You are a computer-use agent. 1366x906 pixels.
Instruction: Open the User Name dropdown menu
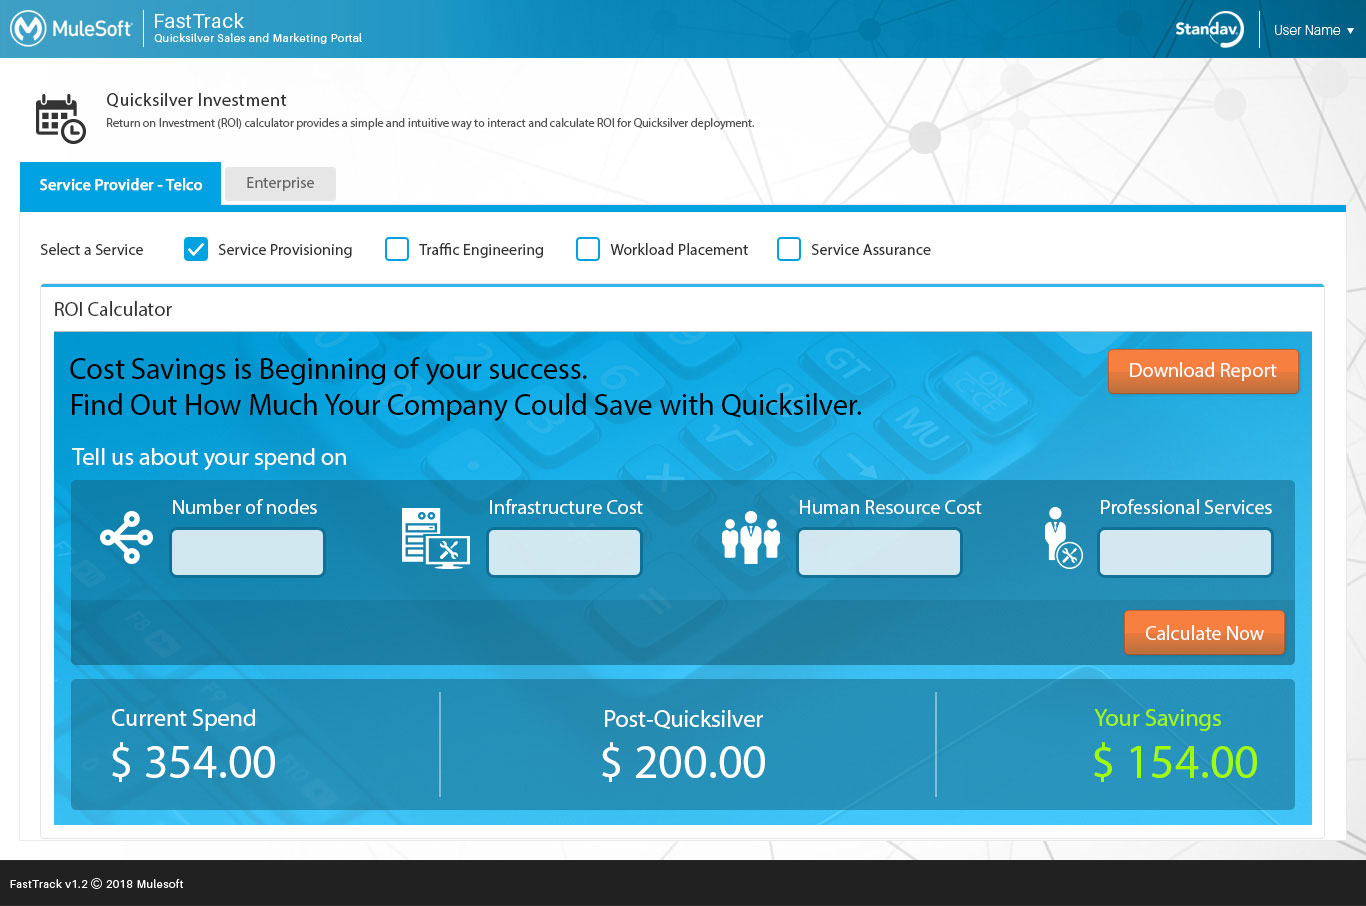coord(1313,30)
